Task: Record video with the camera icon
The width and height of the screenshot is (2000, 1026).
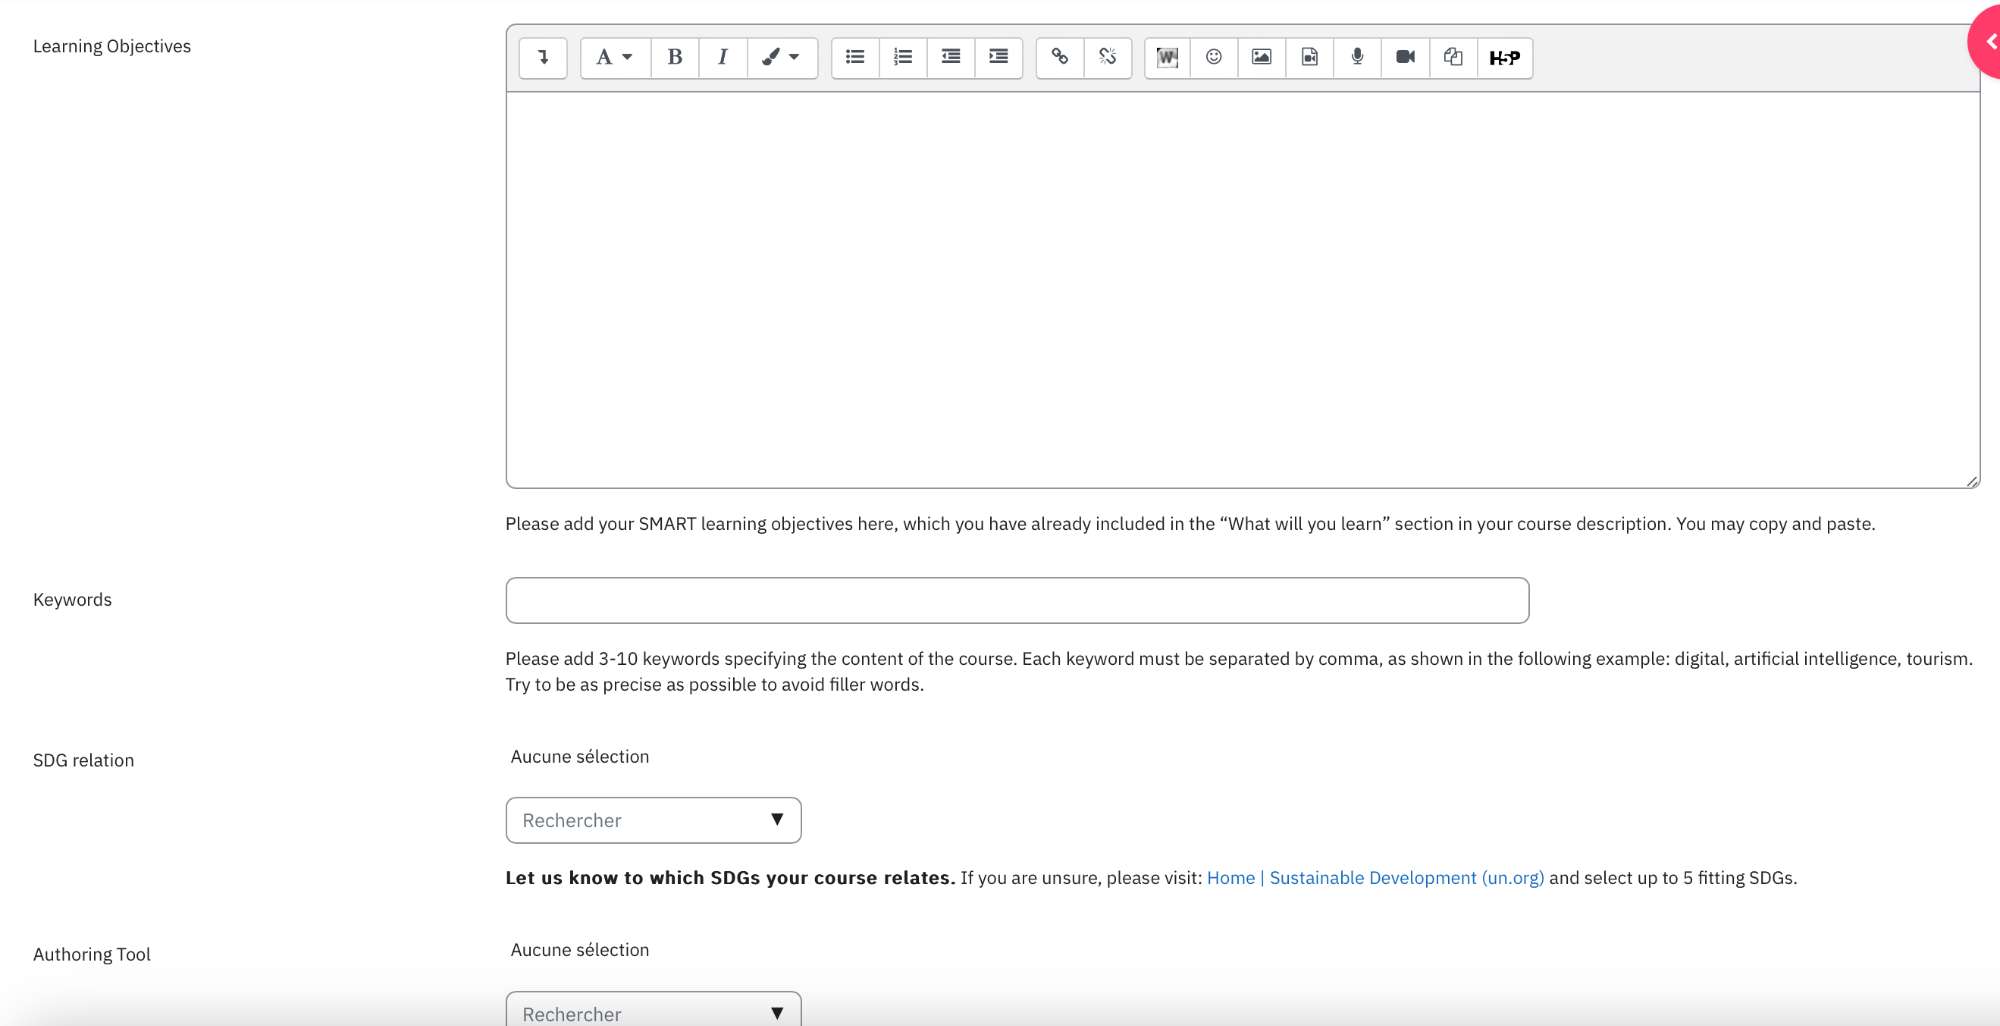Action: click(x=1406, y=57)
